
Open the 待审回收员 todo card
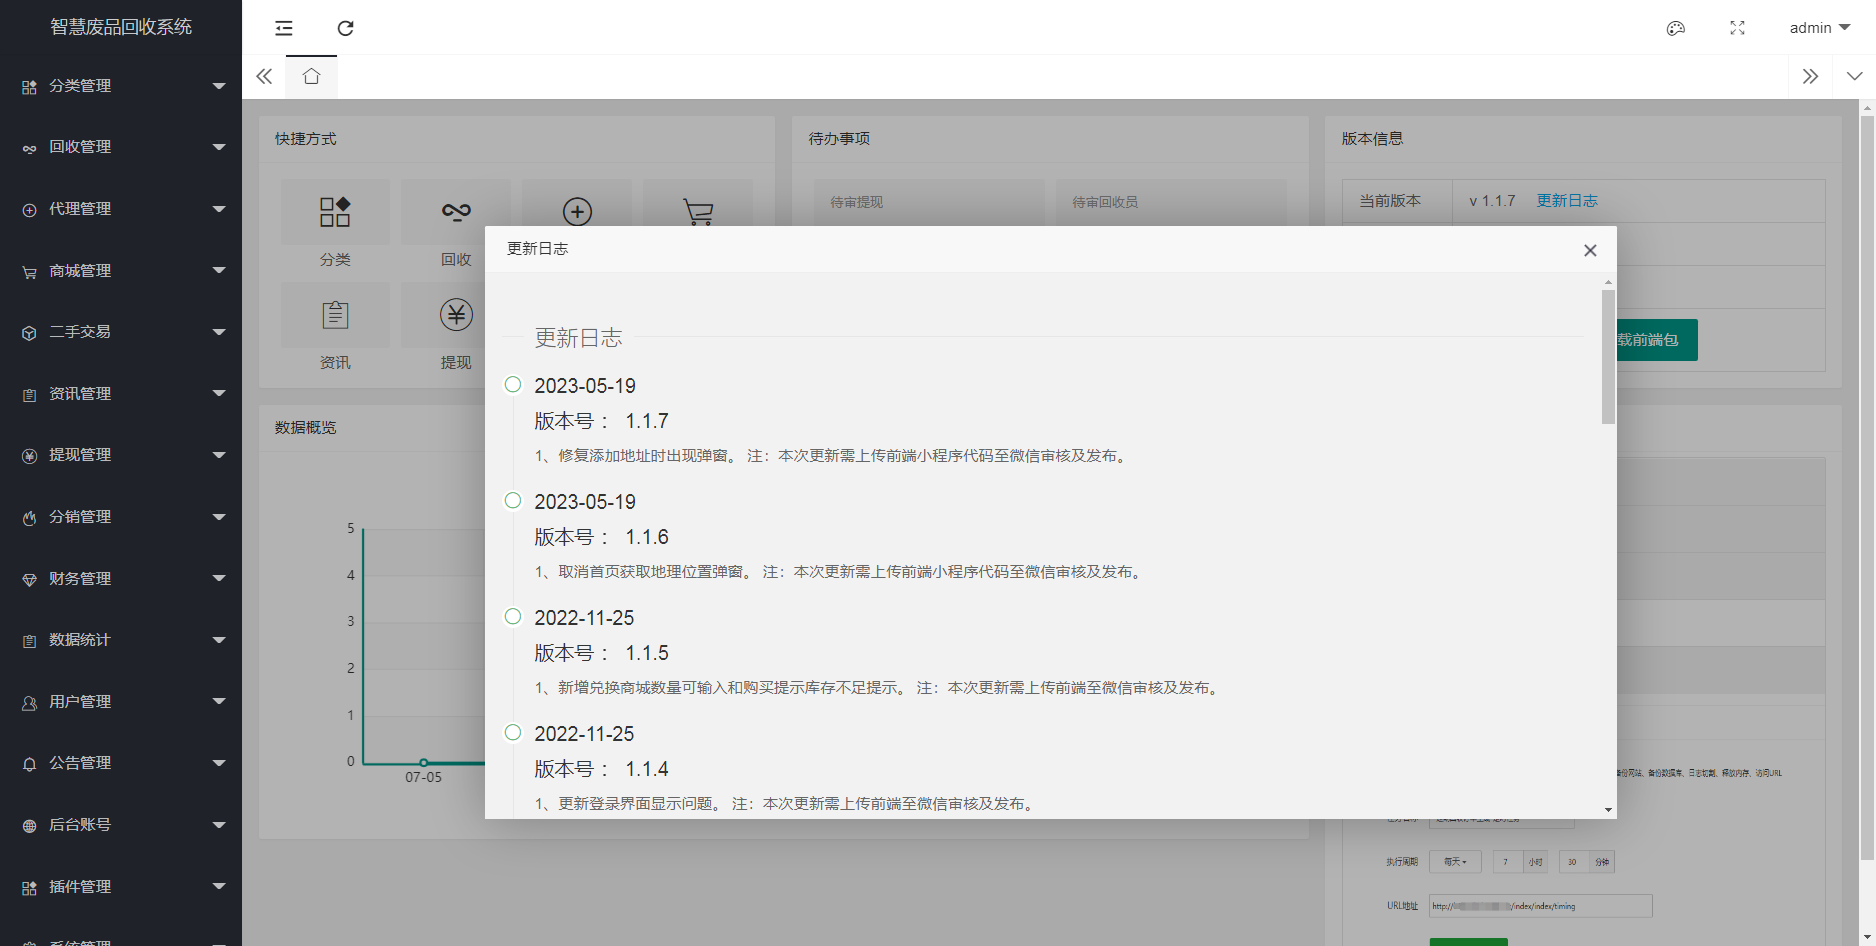(x=1171, y=202)
